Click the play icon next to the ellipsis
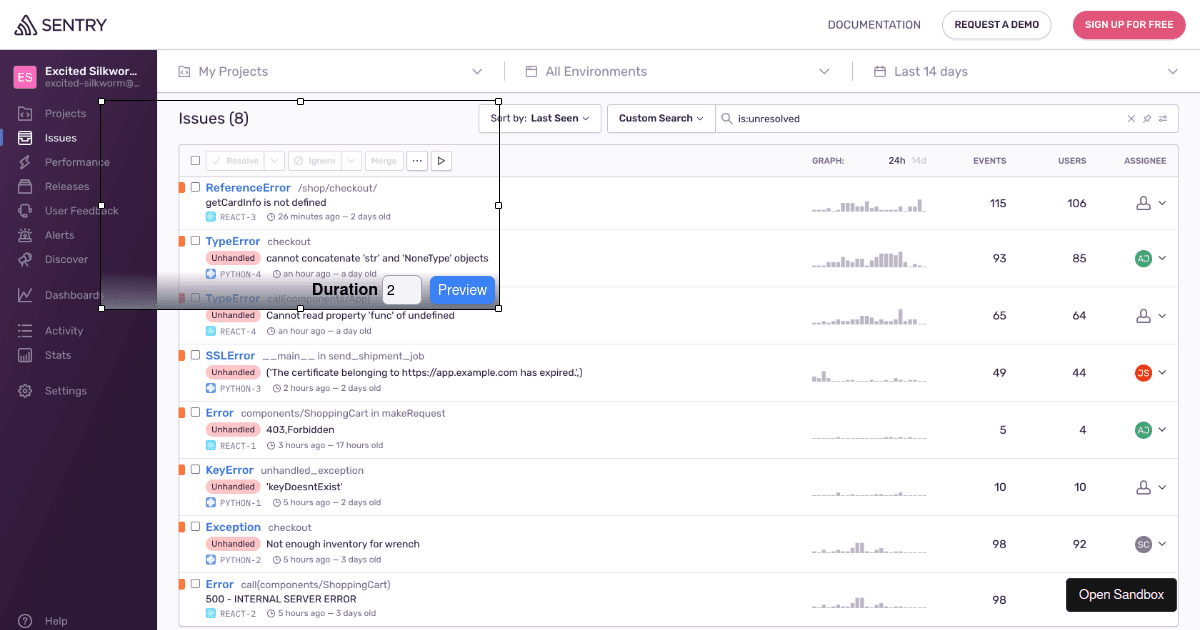 pos(441,160)
